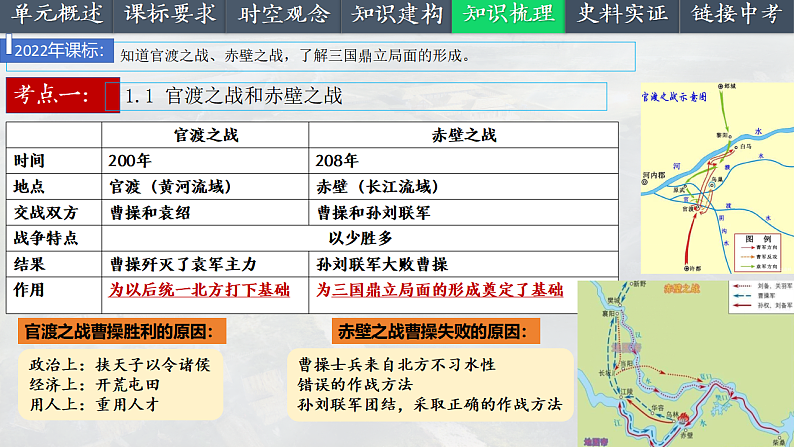Click red text 为以后统一北方打下基础

pos(199,290)
